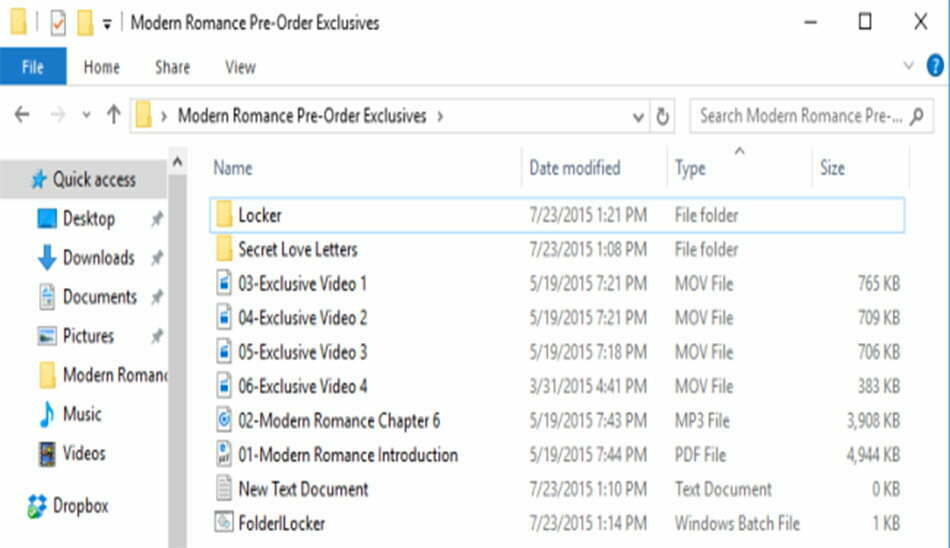The height and width of the screenshot is (548, 950).
Task: Select Quick access in navigation pane
Action: coord(84,179)
